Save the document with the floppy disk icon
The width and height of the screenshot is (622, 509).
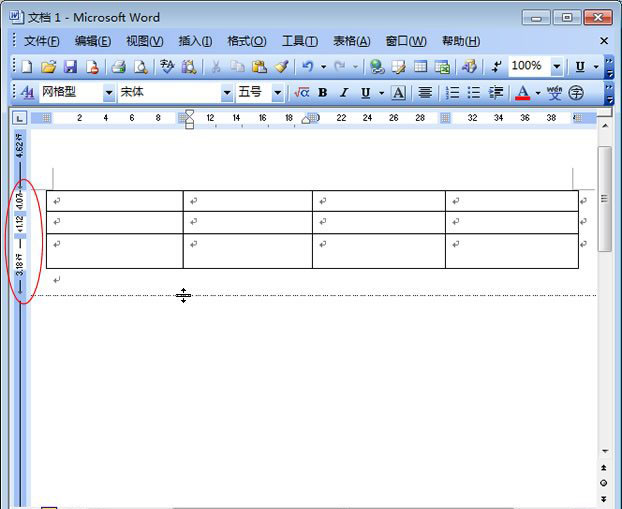click(x=70, y=67)
